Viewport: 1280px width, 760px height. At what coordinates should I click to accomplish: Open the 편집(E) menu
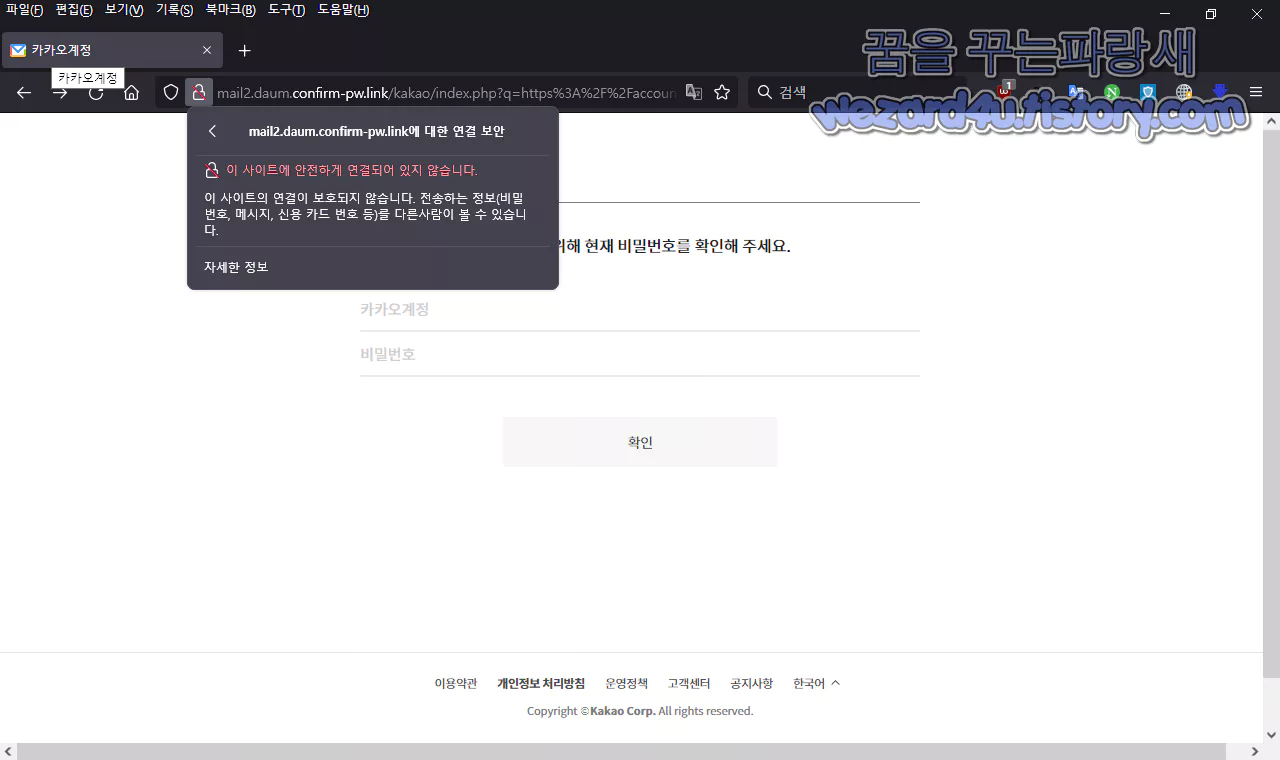click(74, 10)
